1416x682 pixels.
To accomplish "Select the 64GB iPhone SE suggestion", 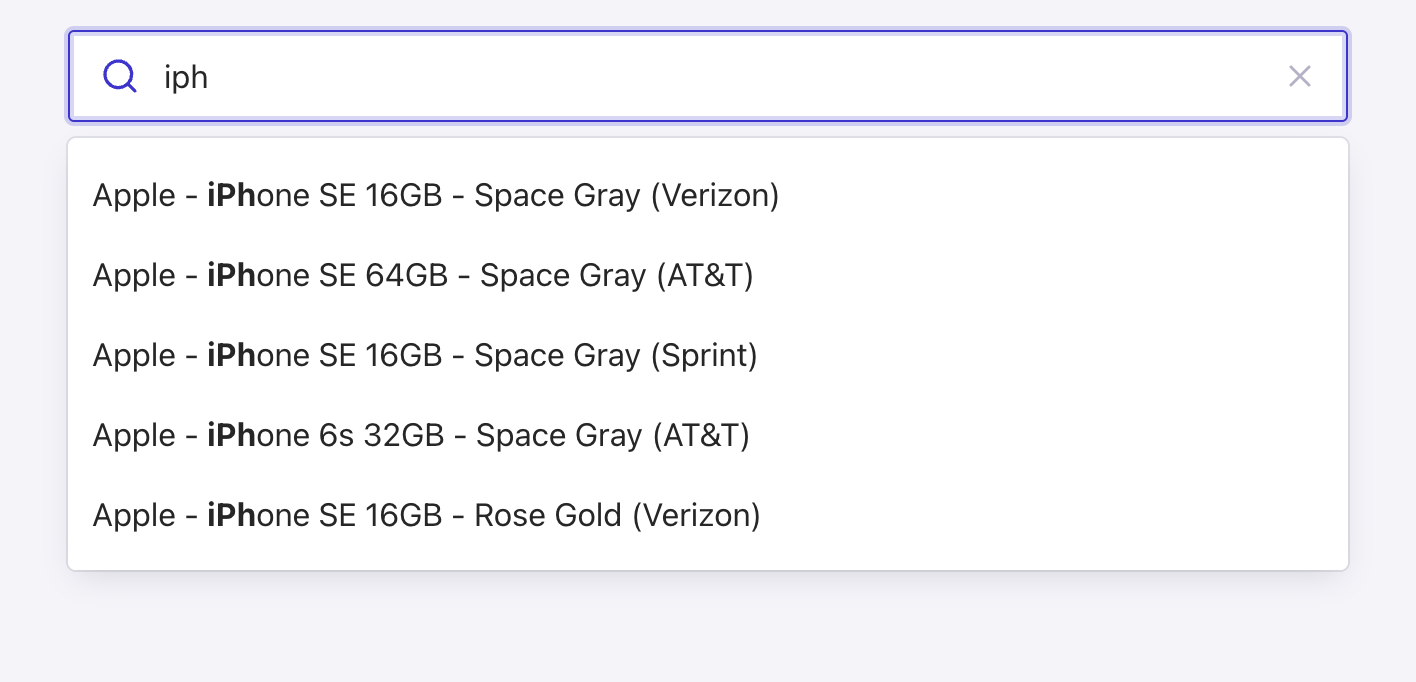I will pyautogui.click(x=423, y=275).
